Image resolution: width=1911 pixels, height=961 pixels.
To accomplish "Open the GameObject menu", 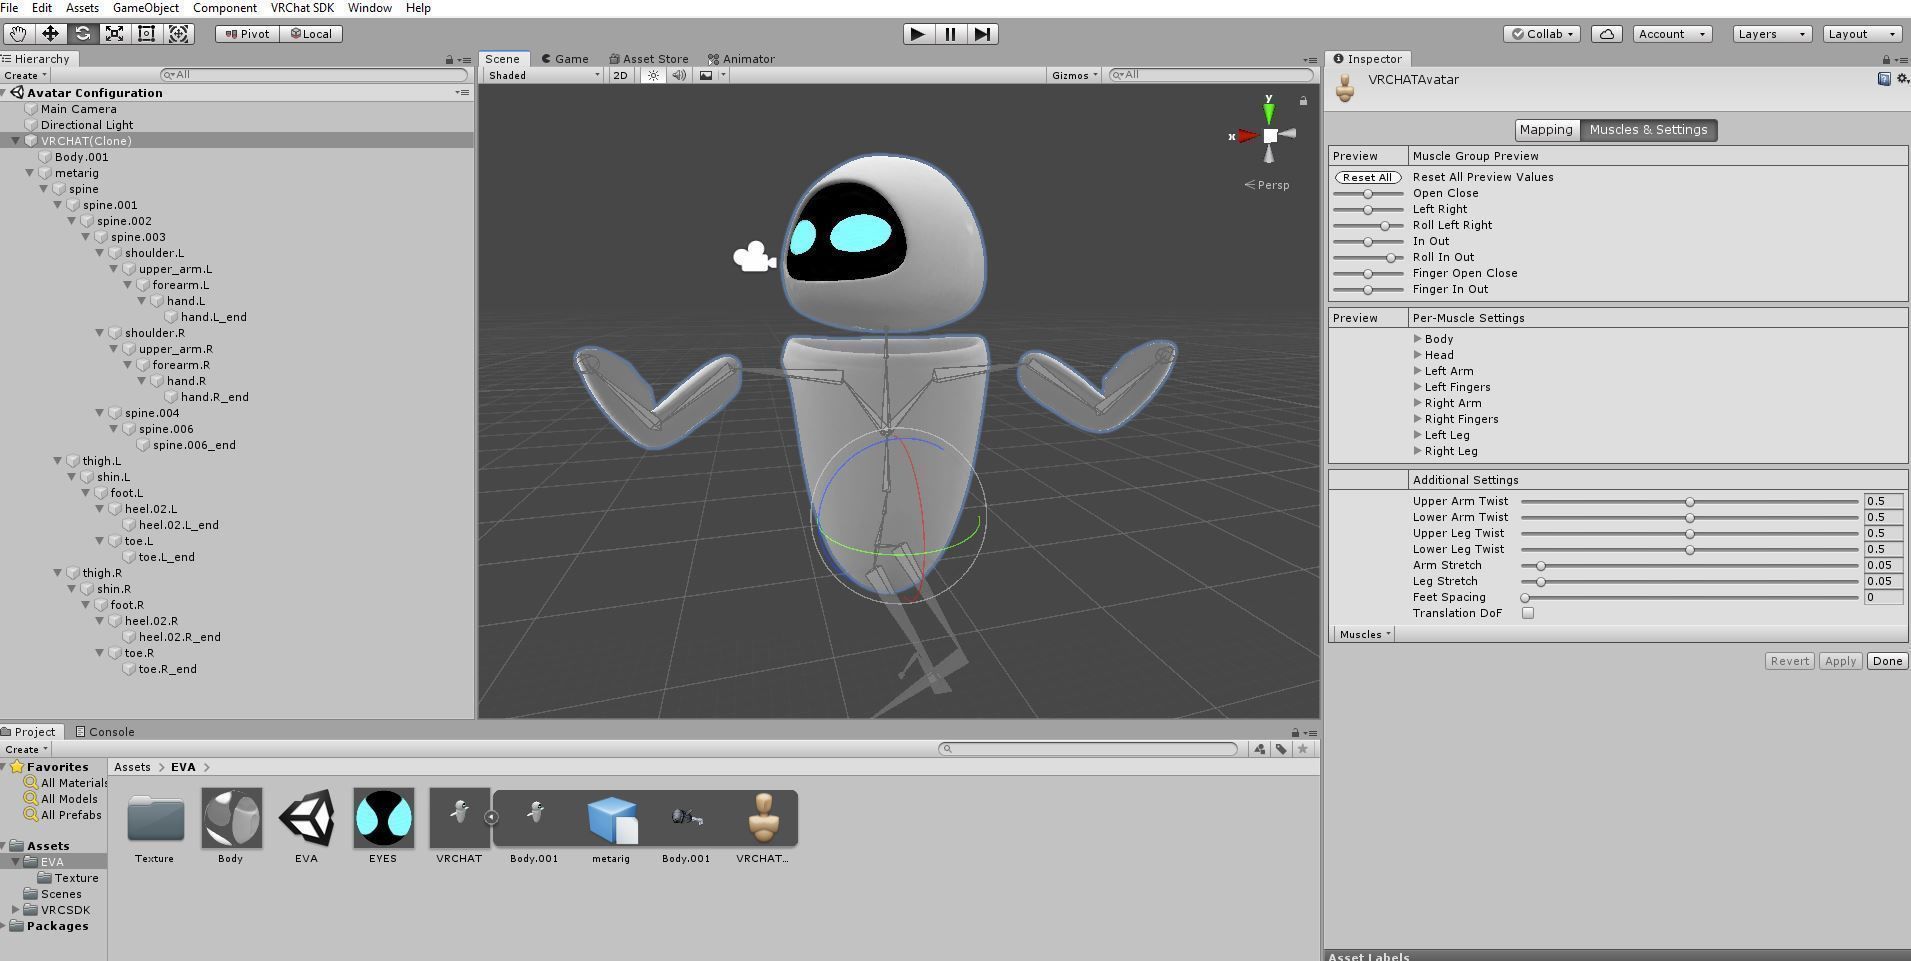I will (x=145, y=8).
